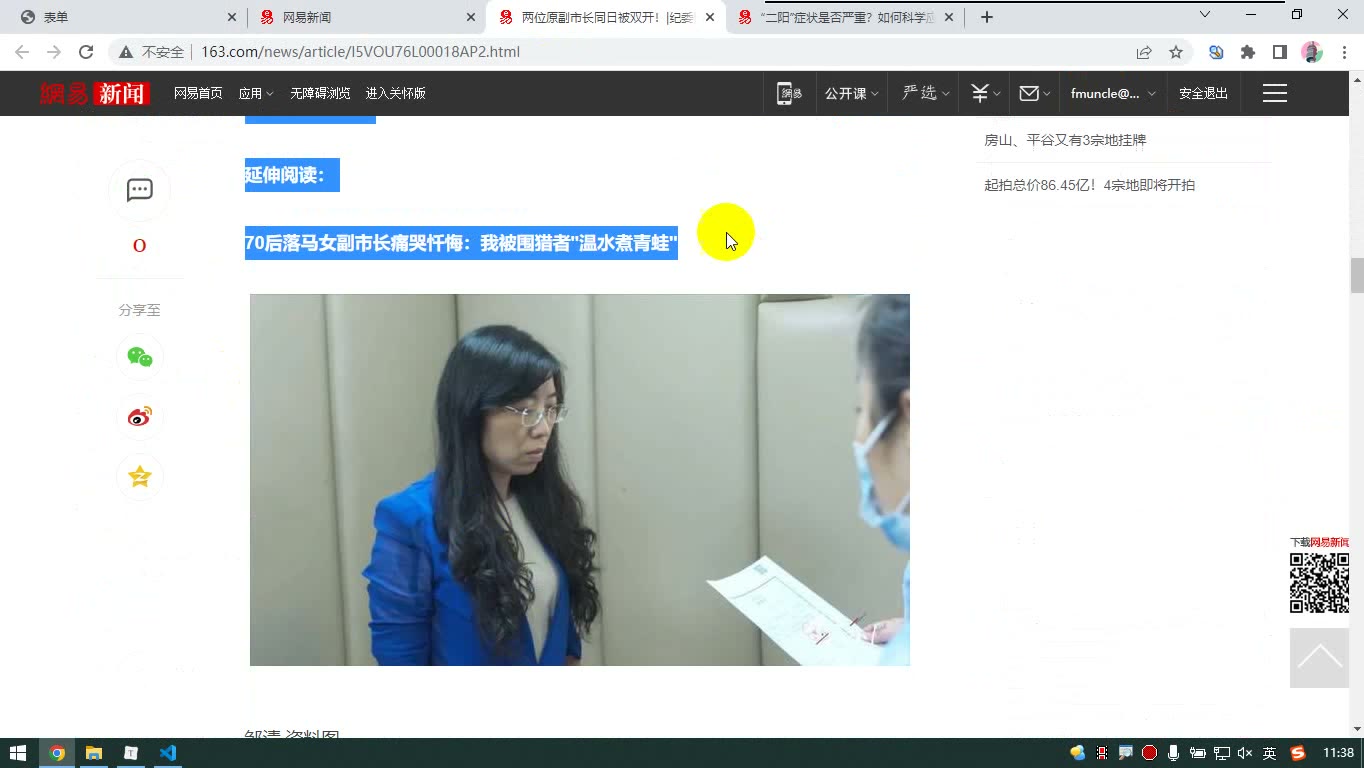Open the Chrome side panel icon

(1279, 52)
